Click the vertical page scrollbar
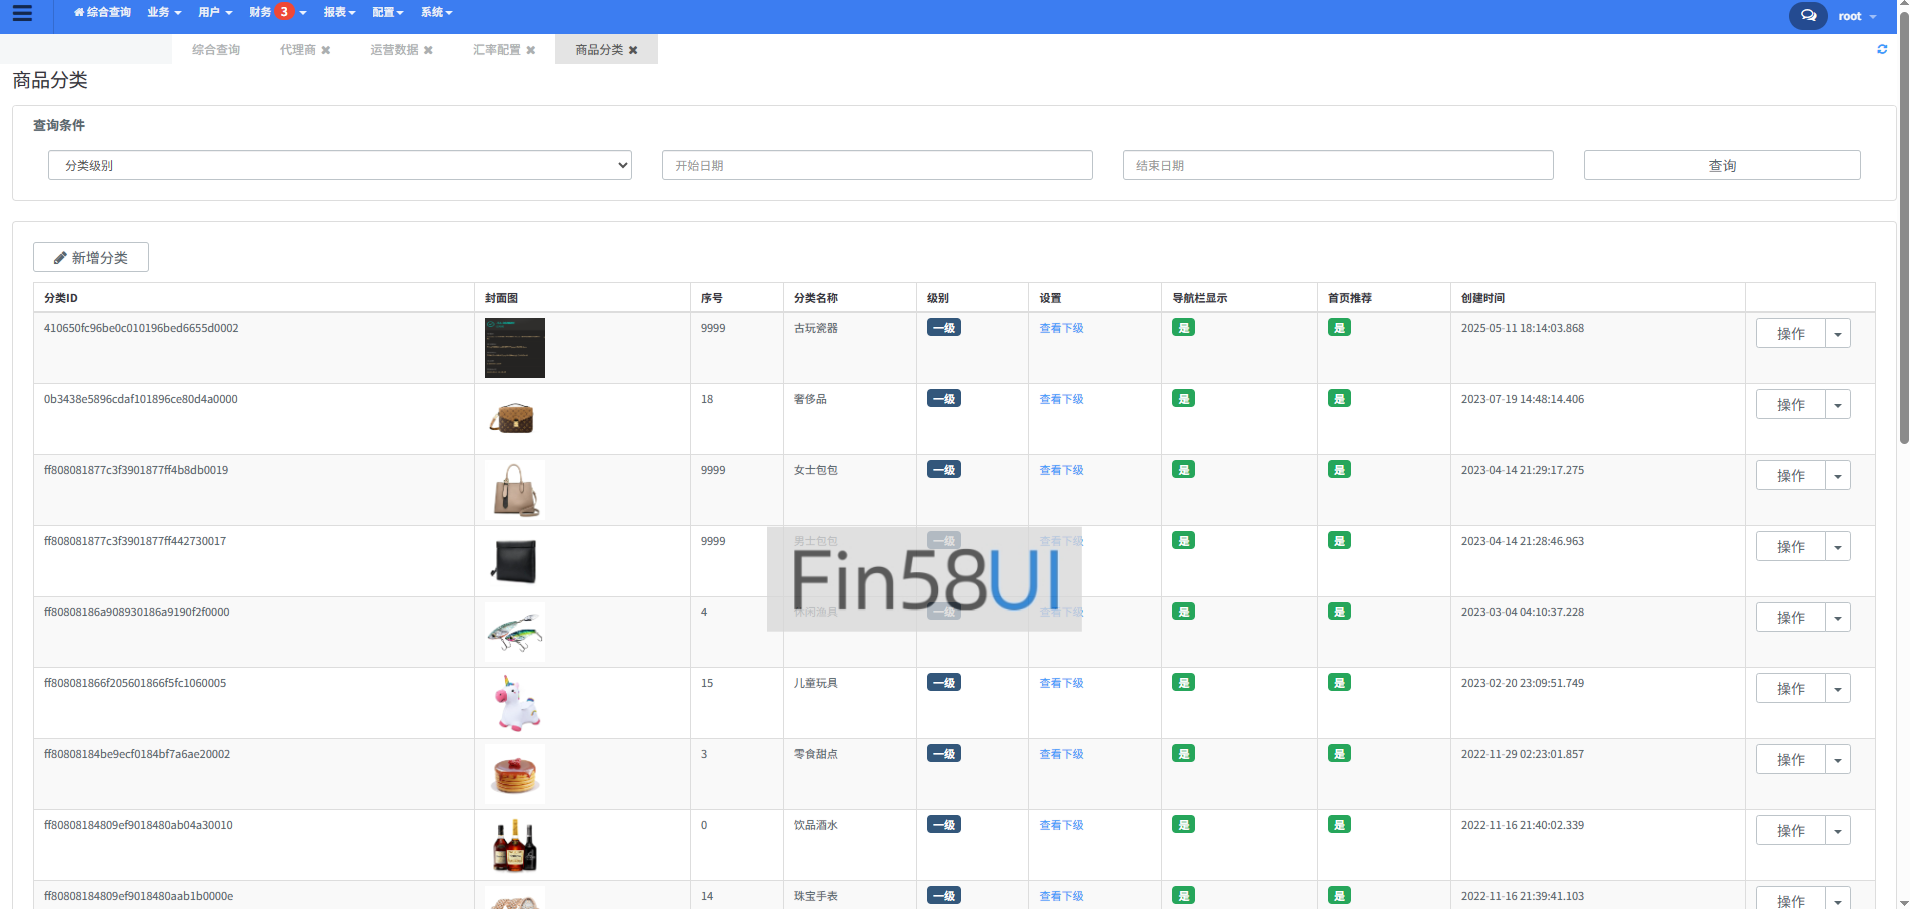The width and height of the screenshot is (1910, 909). (x=1904, y=230)
